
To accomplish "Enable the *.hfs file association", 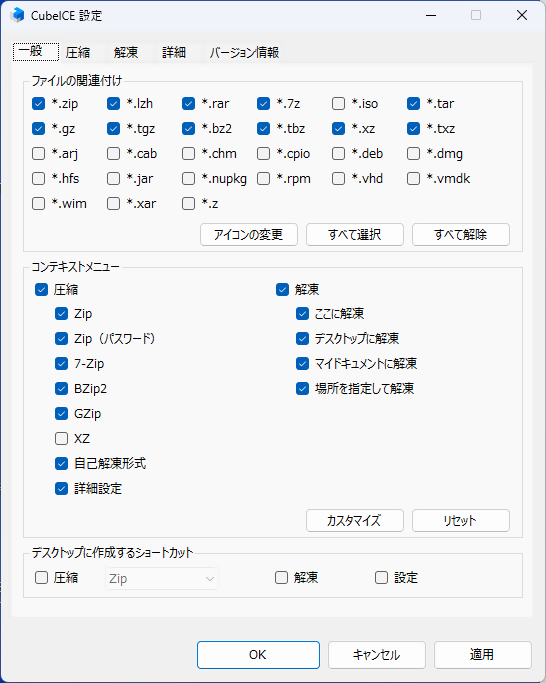I will [38, 179].
